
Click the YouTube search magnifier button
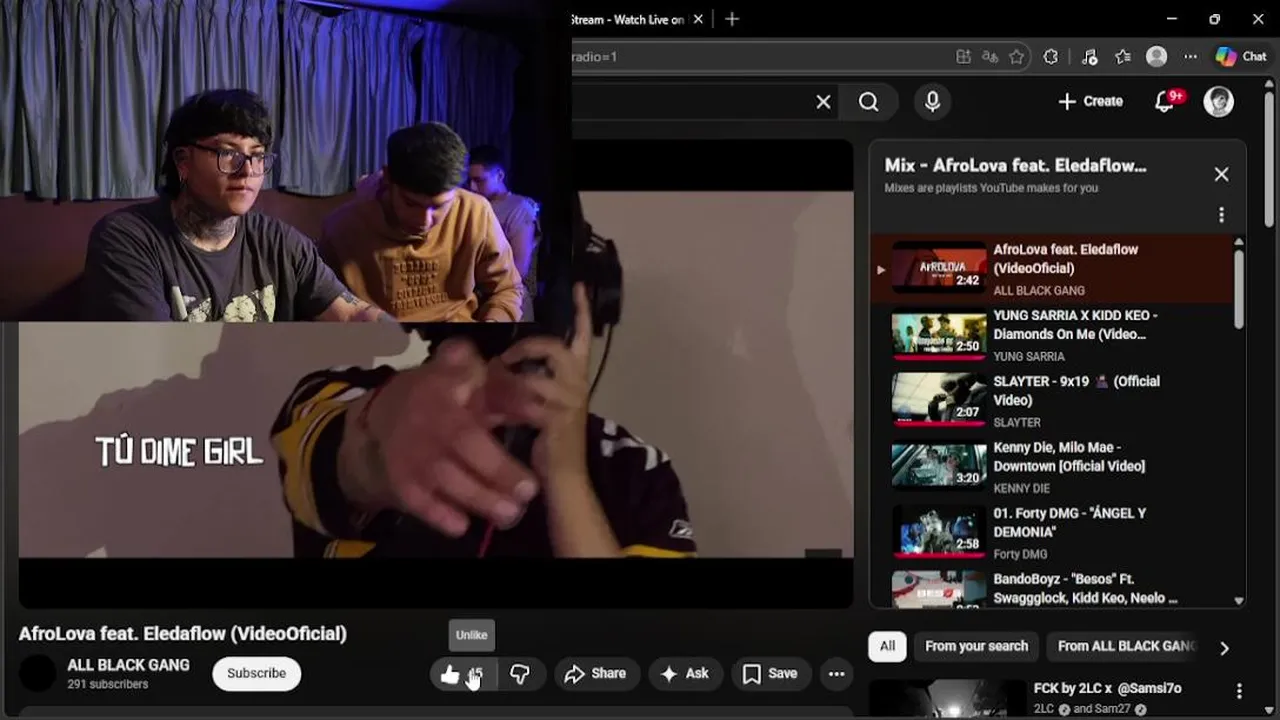click(x=869, y=102)
